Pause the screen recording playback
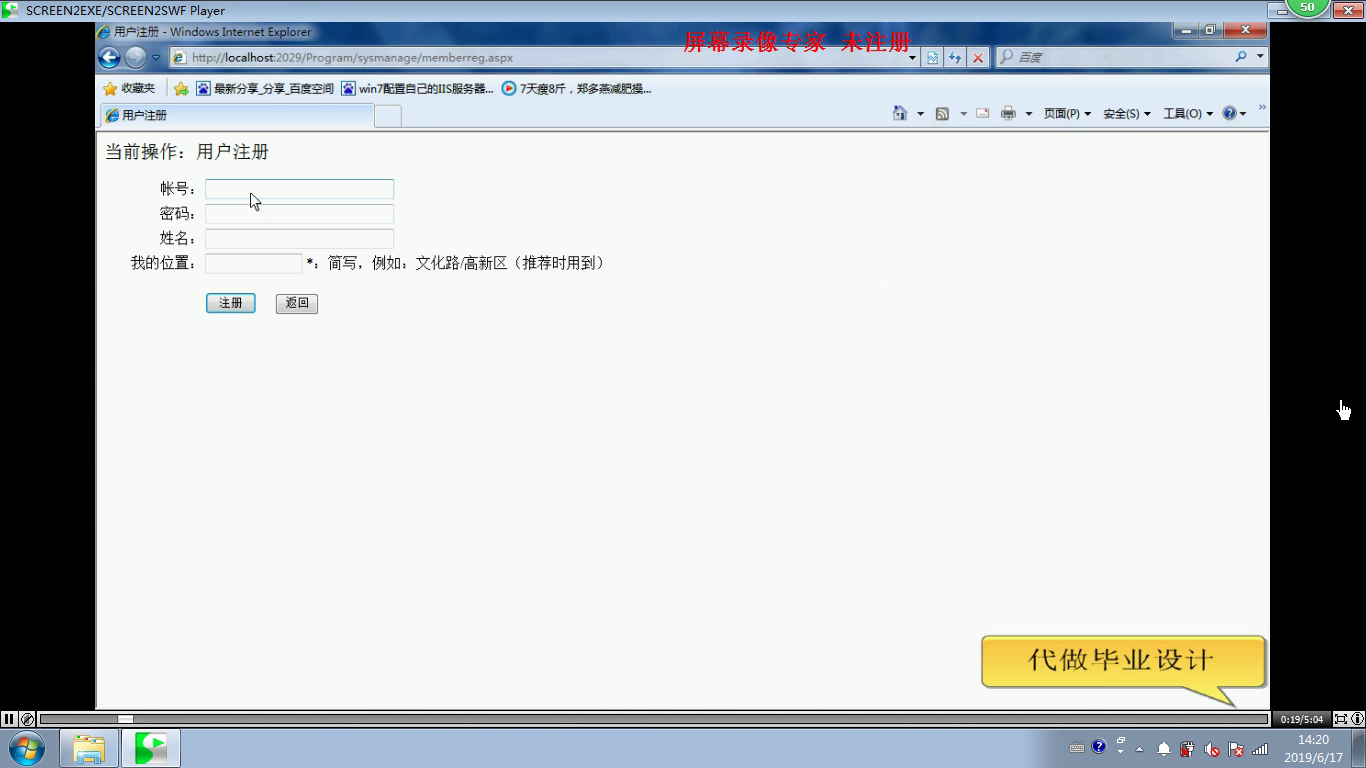The height and width of the screenshot is (768, 1366). point(9,719)
